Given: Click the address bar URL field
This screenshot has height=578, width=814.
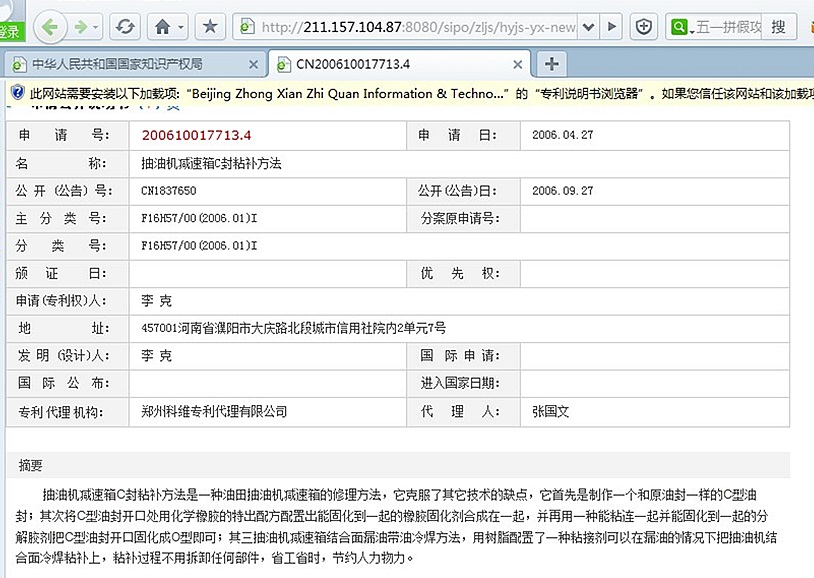Looking at the screenshot, I should [420, 25].
